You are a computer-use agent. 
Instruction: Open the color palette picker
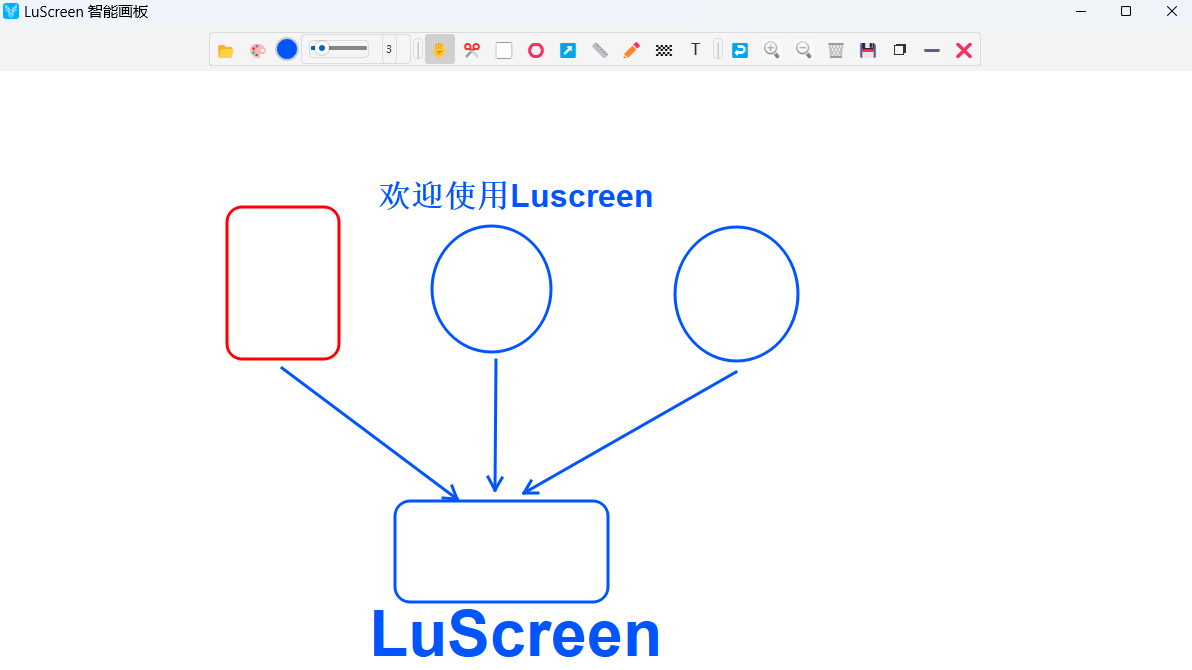pyautogui.click(x=258, y=49)
